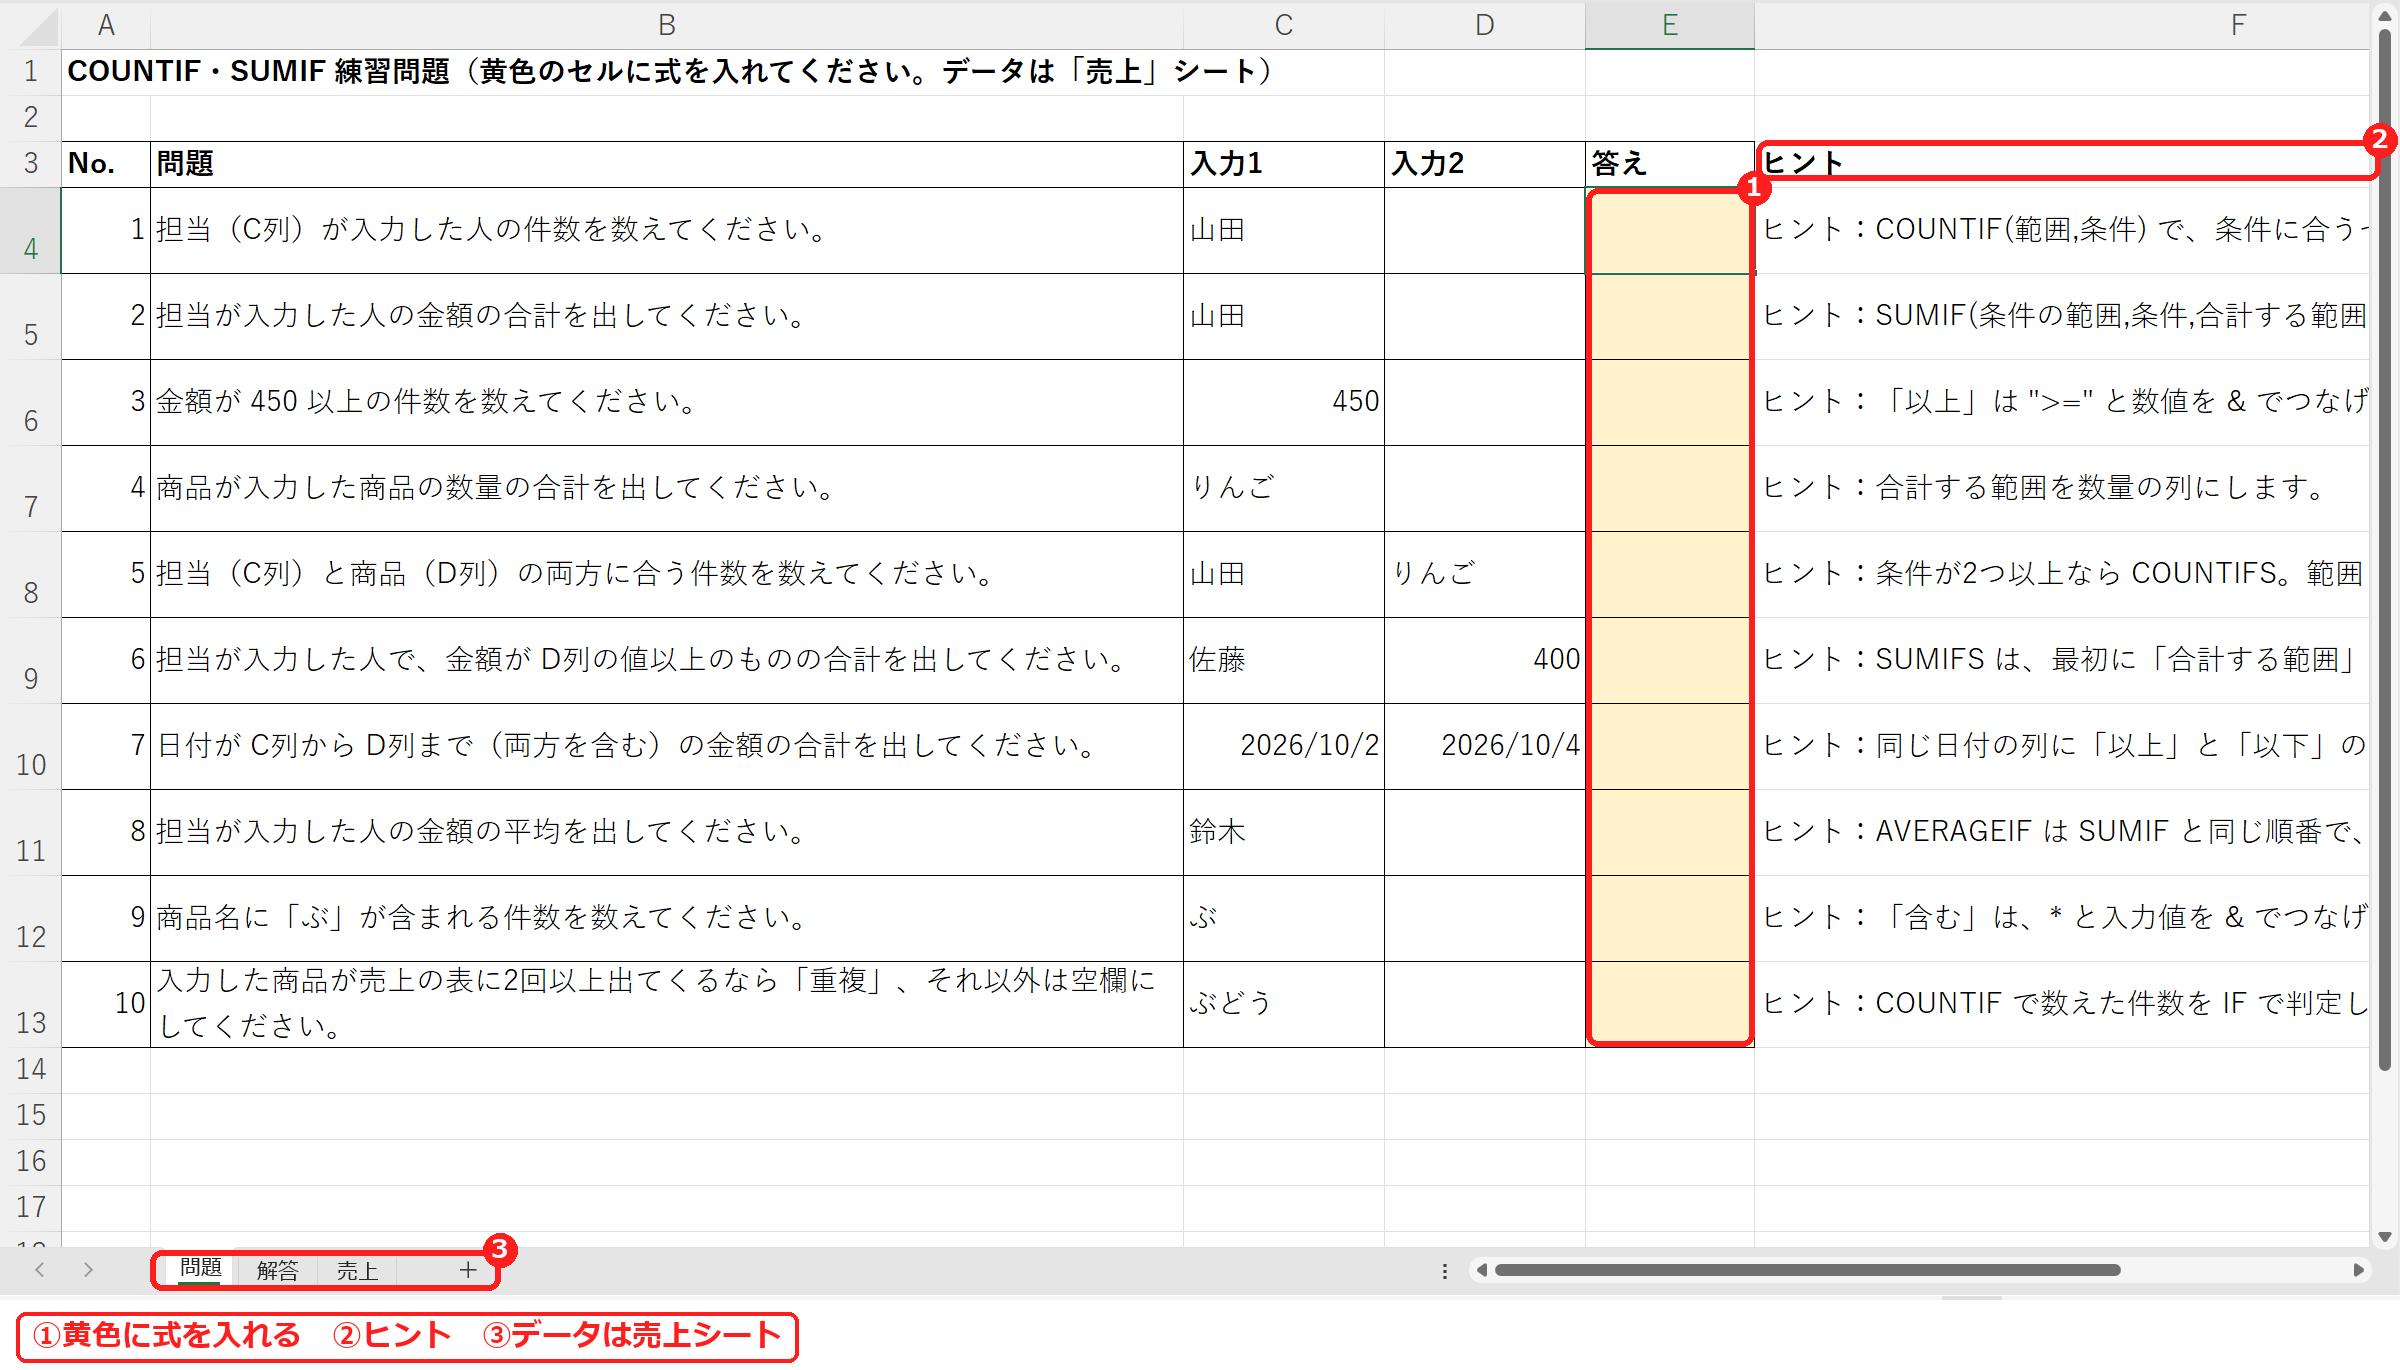Click previous sheet navigation arrow
Image resolution: width=2400 pixels, height=1370 pixels.
40,1270
